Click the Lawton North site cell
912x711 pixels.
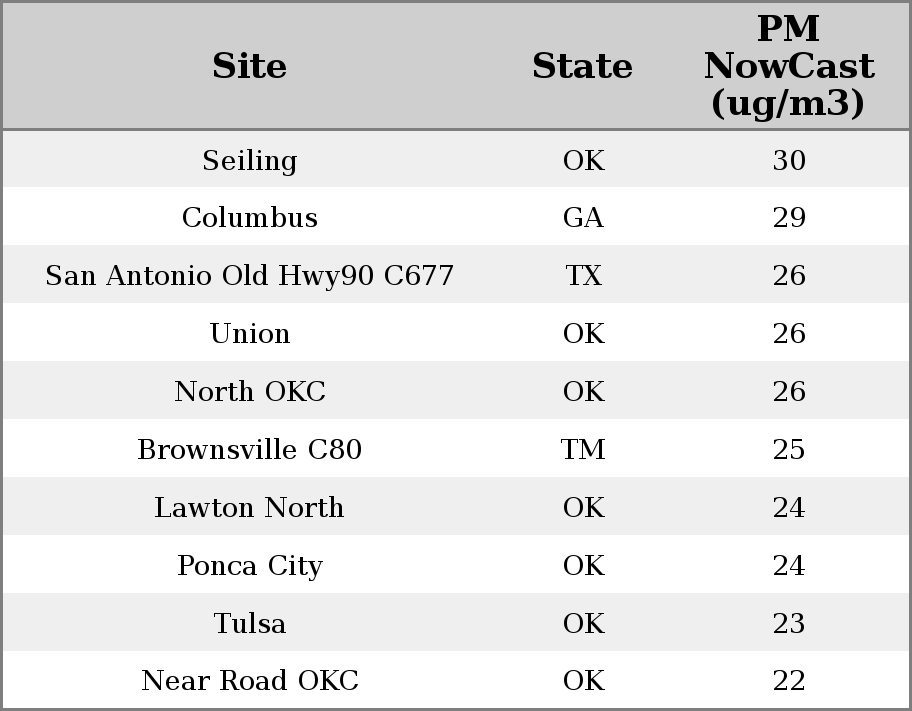point(250,508)
